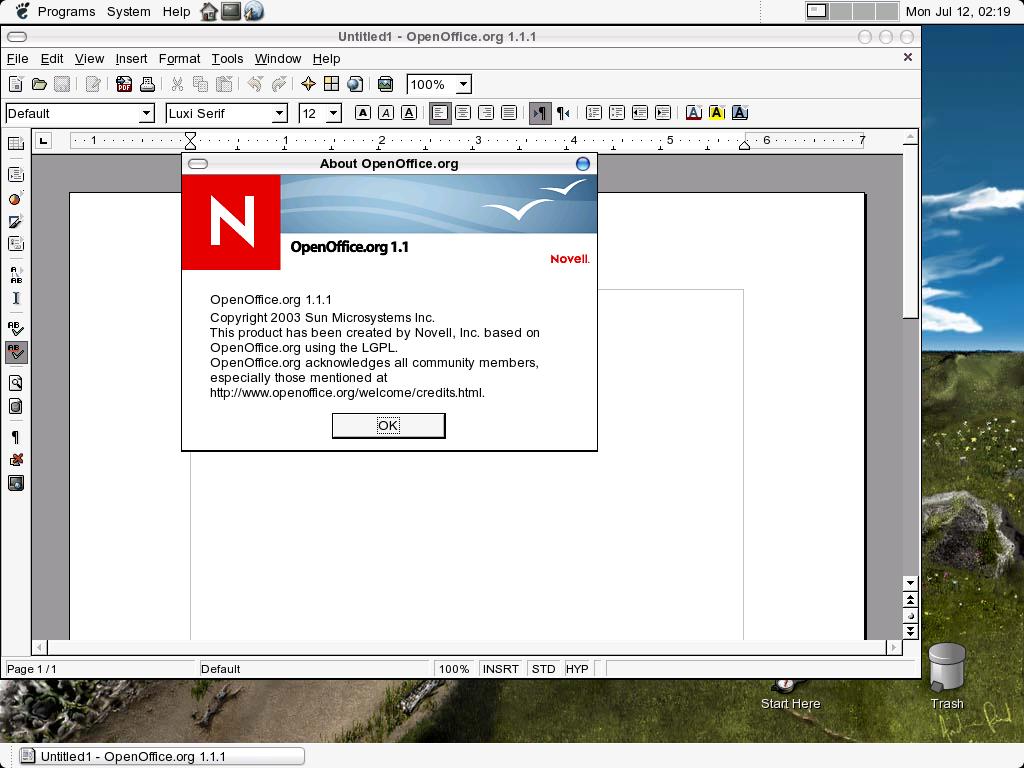Toggle Right-To-Left text direction
The width and height of the screenshot is (1024, 768).
[x=563, y=113]
